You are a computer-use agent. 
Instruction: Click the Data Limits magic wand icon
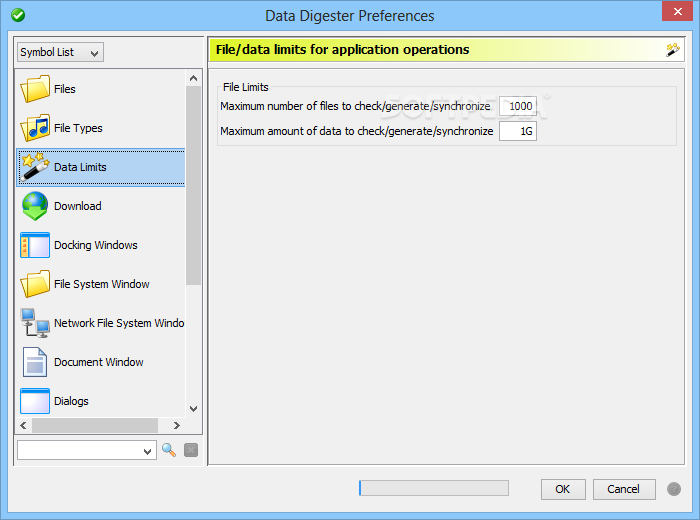coord(35,167)
